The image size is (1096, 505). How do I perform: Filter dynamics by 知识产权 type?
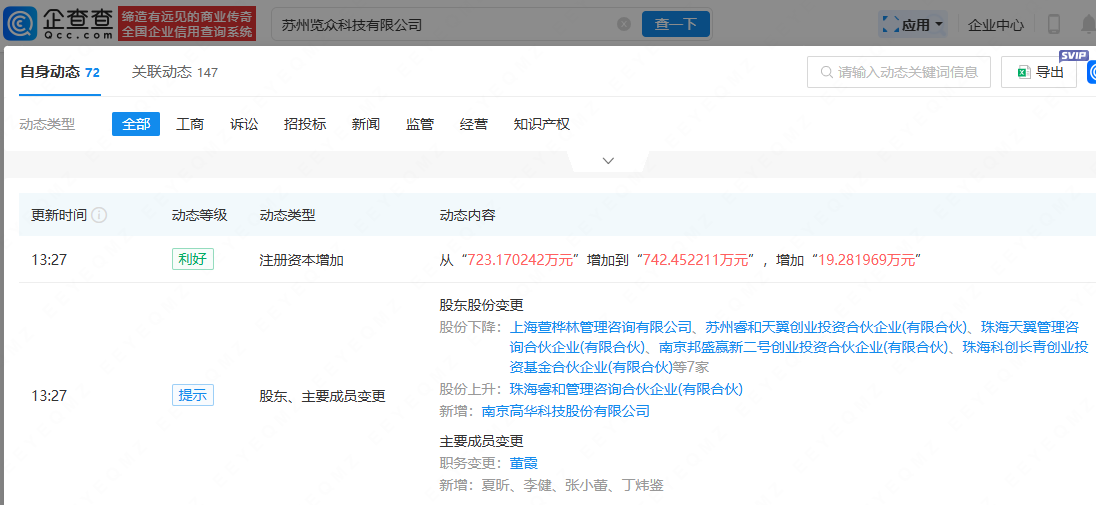coord(541,124)
